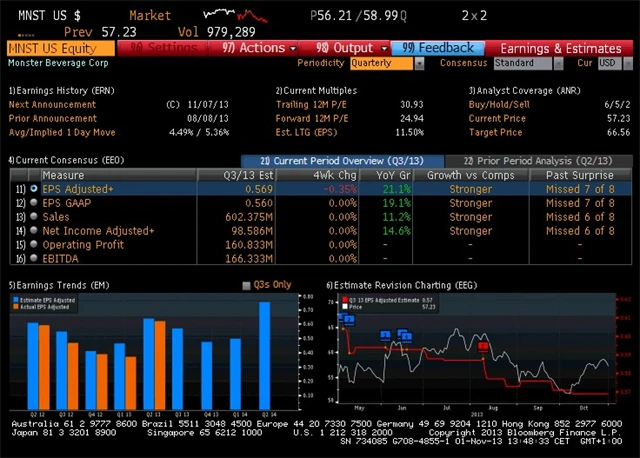This screenshot has width=640, height=458.
Task: Open the Output menu
Action: 351,48
